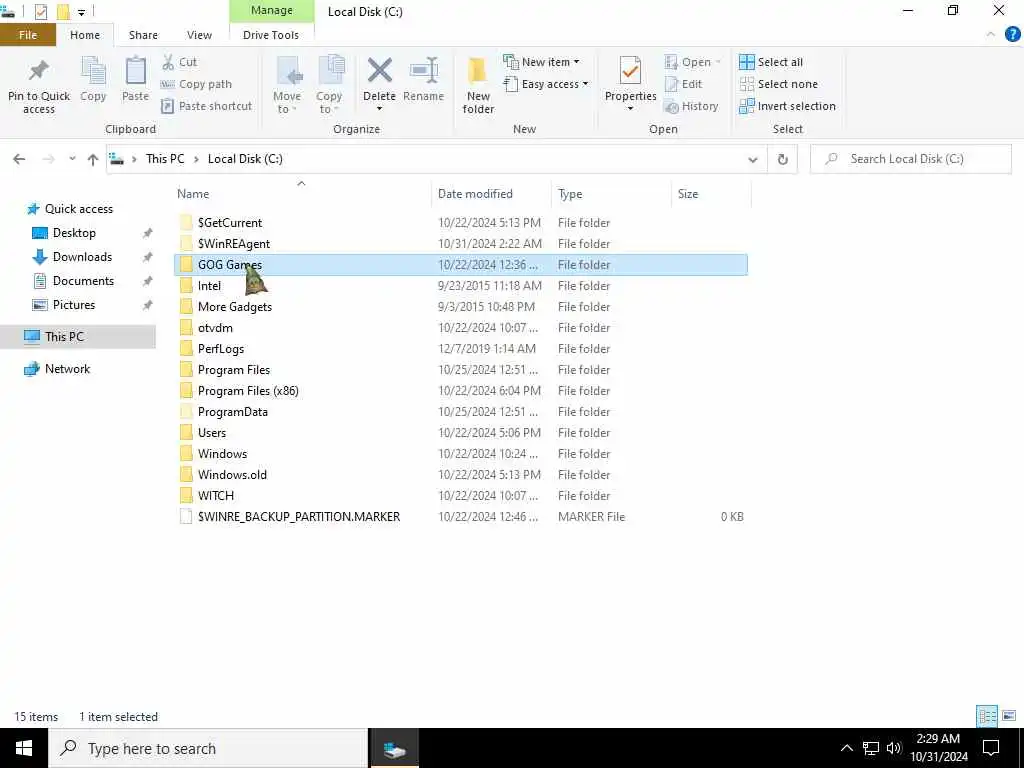Click the Open button in ribbon
The height and width of the screenshot is (768, 1024).
[692, 62]
